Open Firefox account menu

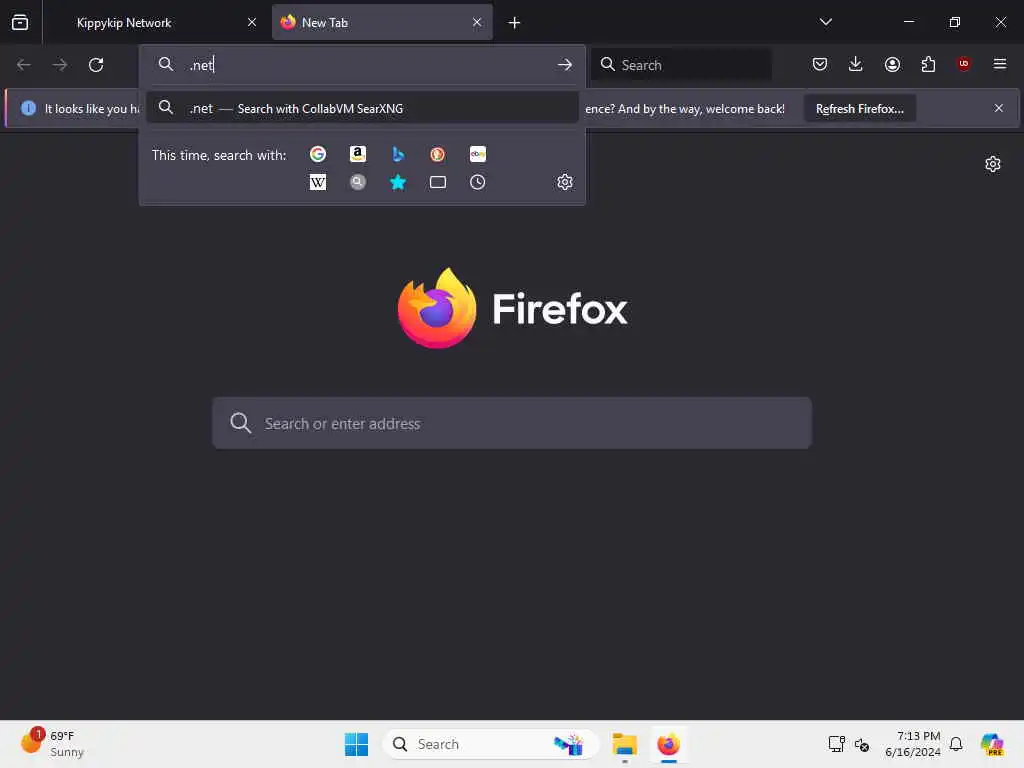pyautogui.click(x=892, y=64)
